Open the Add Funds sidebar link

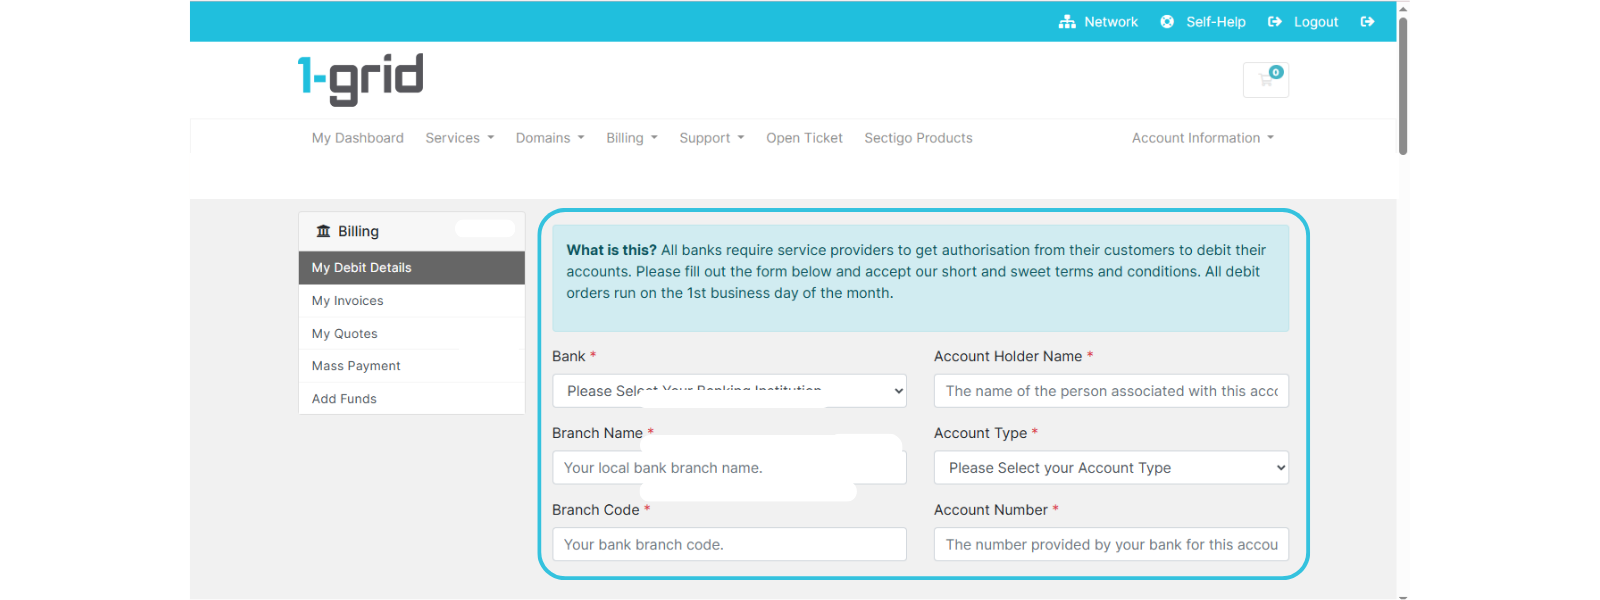point(344,399)
